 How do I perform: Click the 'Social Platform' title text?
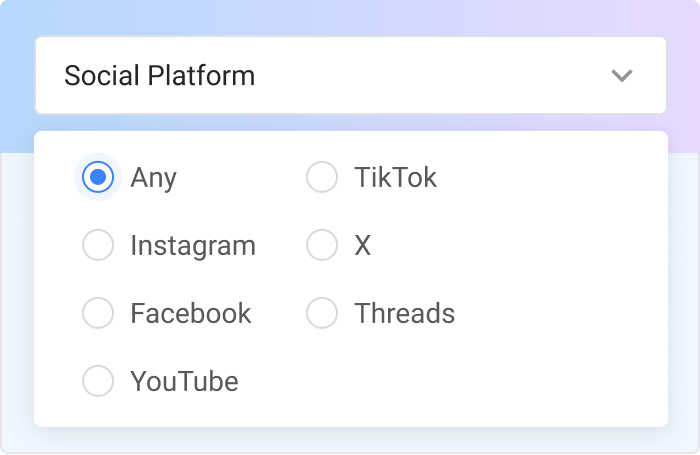point(159,76)
